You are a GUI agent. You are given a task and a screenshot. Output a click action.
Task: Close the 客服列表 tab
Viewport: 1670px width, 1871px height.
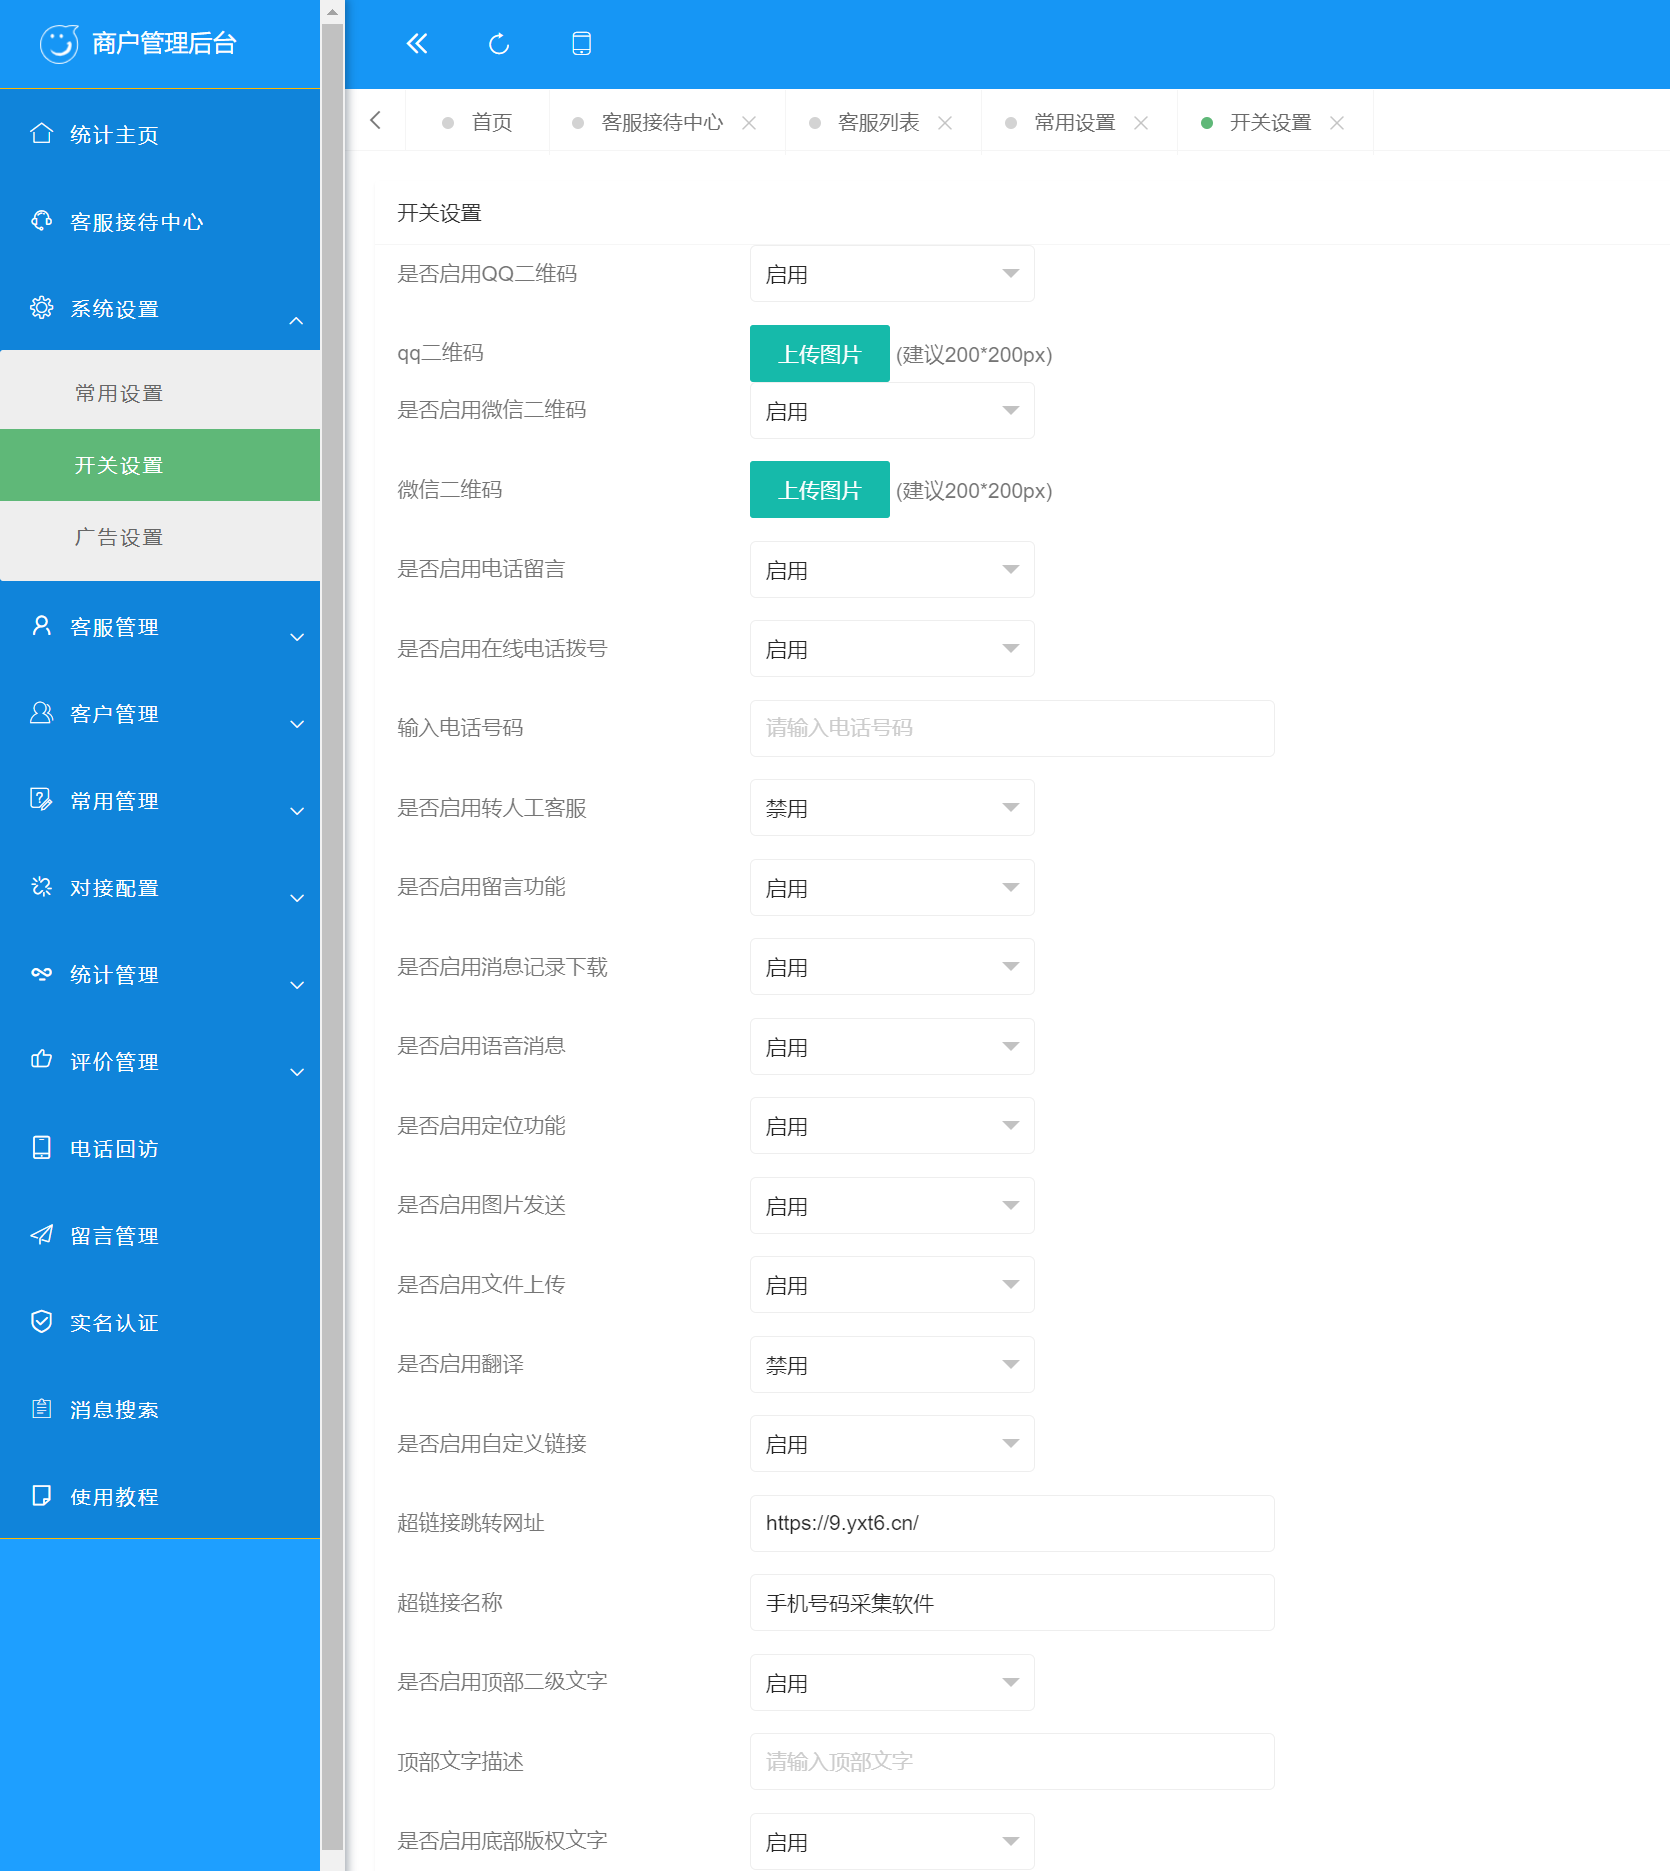[945, 123]
